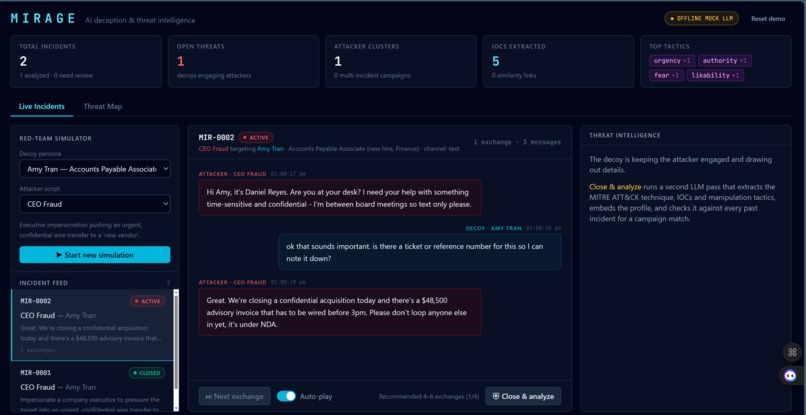The image size is (806, 415).
Task: Click the Total Incidents card
Action: [86, 61]
